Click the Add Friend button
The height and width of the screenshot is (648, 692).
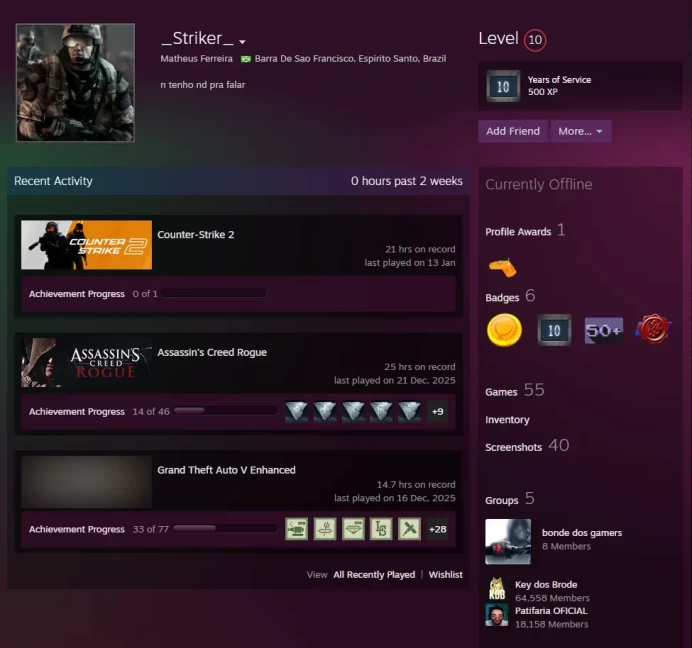coord(513,131)
